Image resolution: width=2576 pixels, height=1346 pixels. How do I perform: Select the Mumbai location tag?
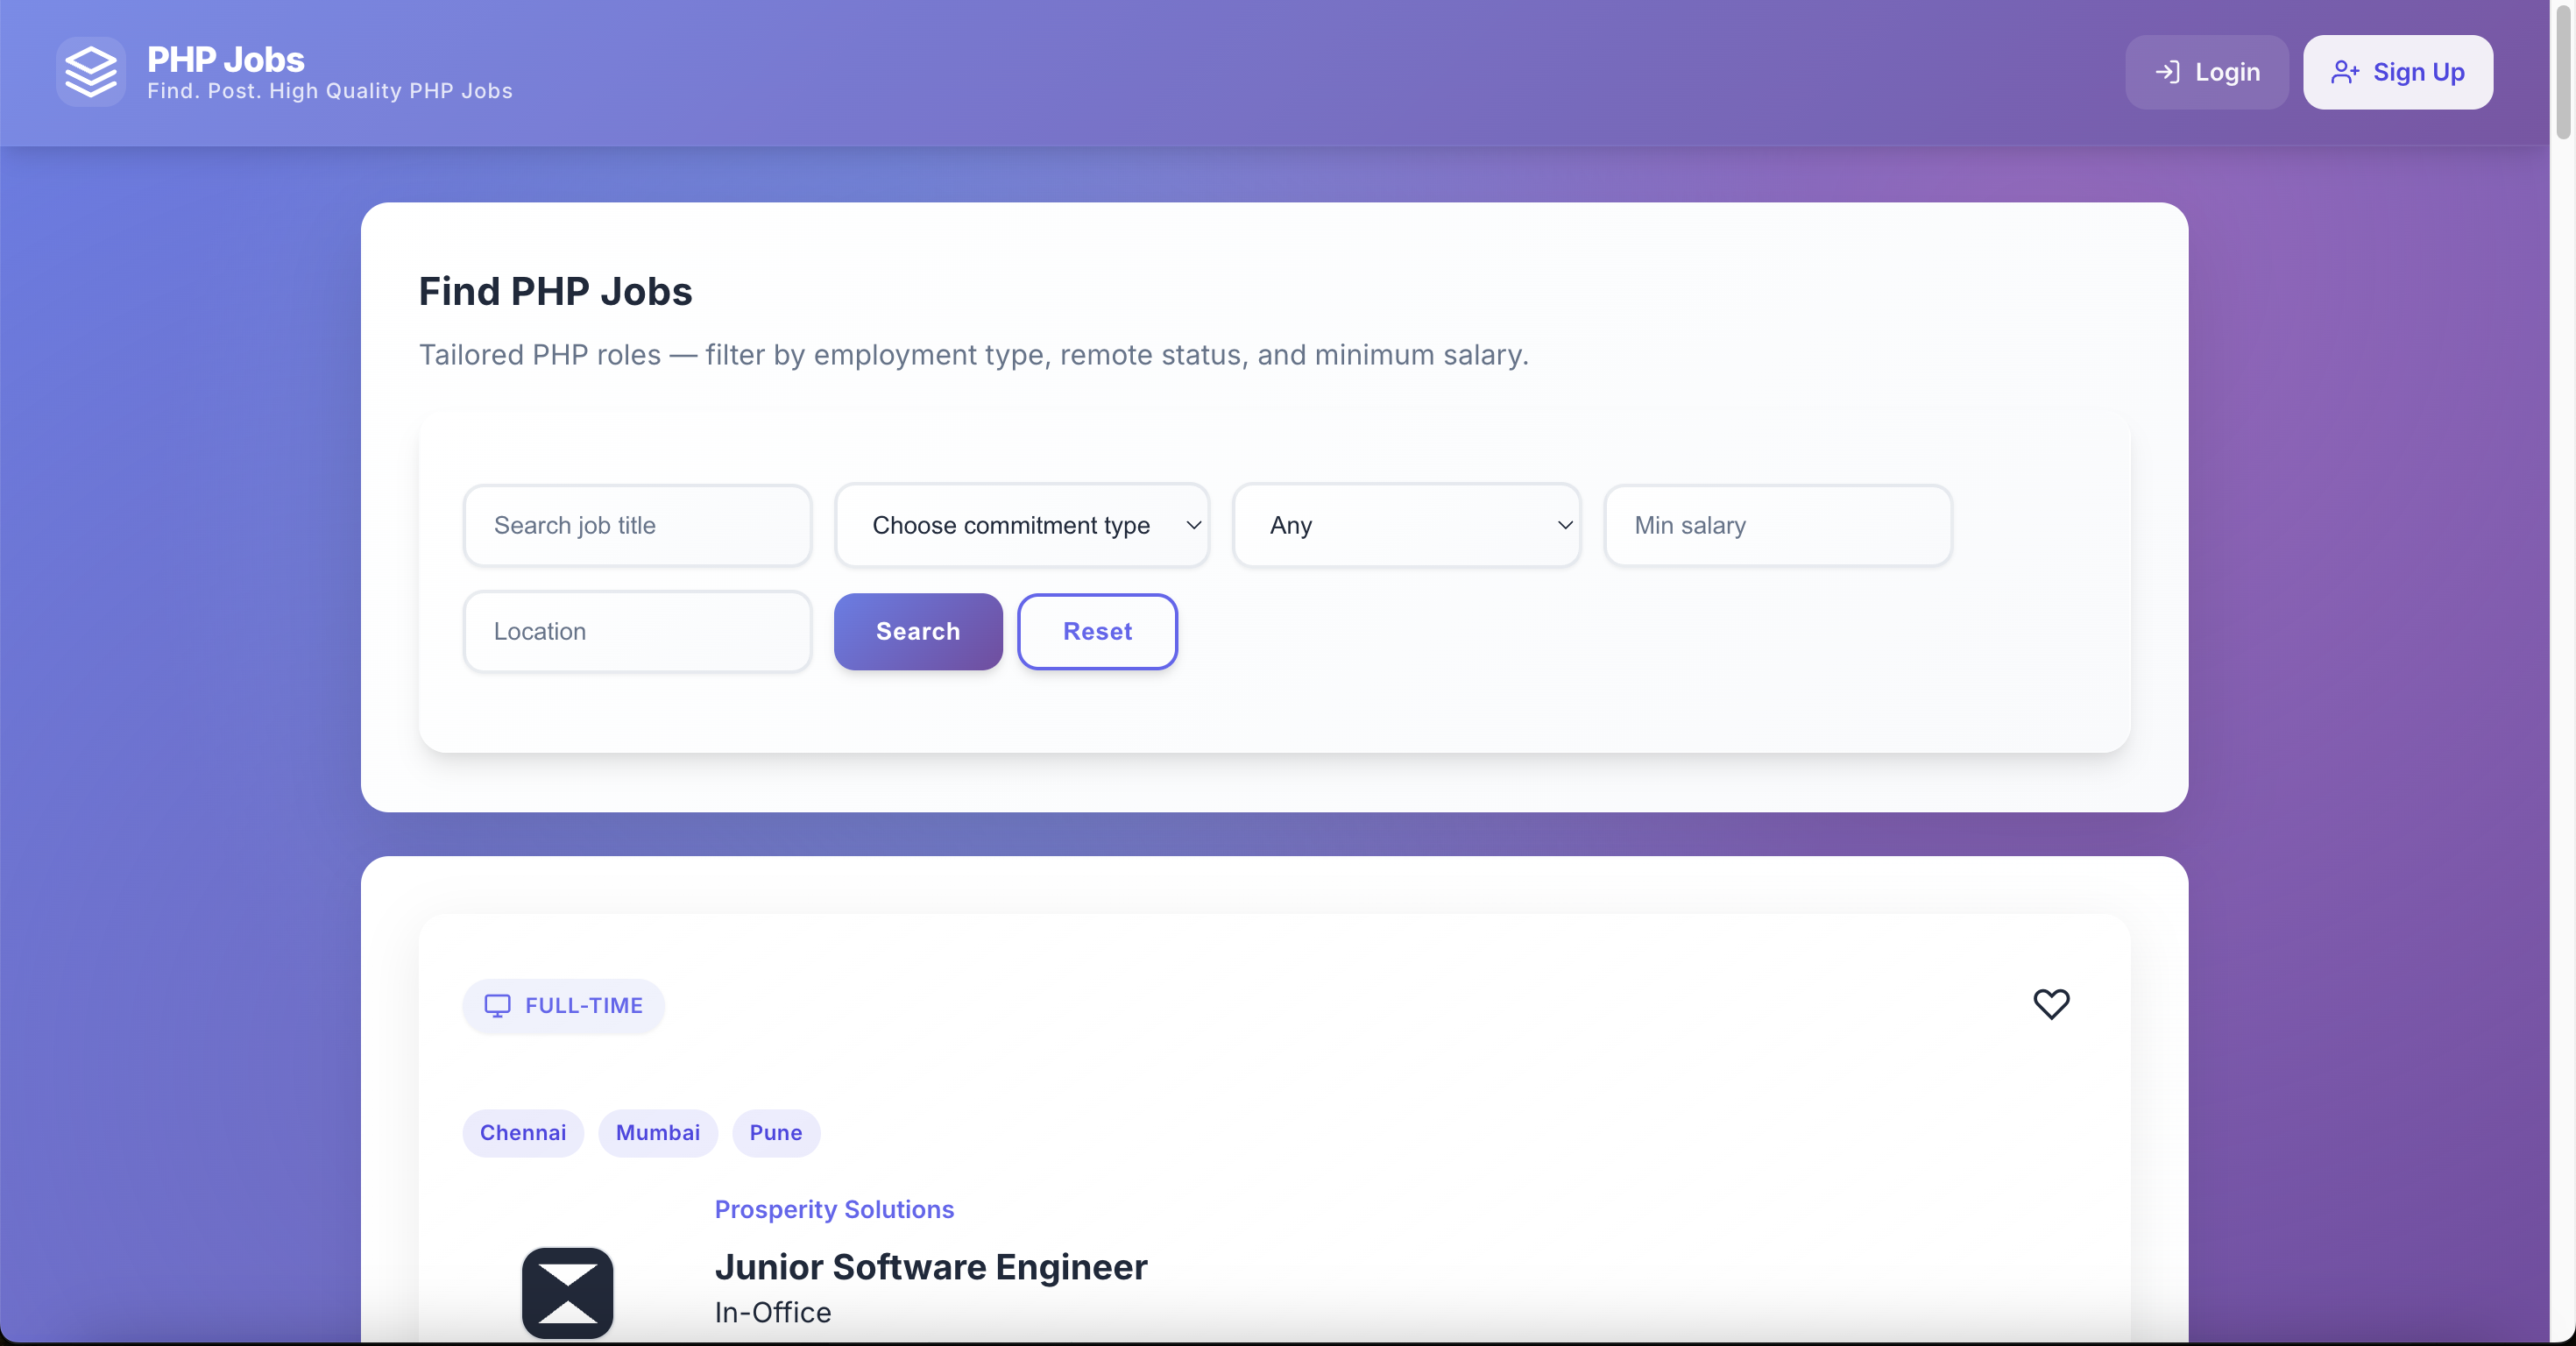coord(657,1132)
